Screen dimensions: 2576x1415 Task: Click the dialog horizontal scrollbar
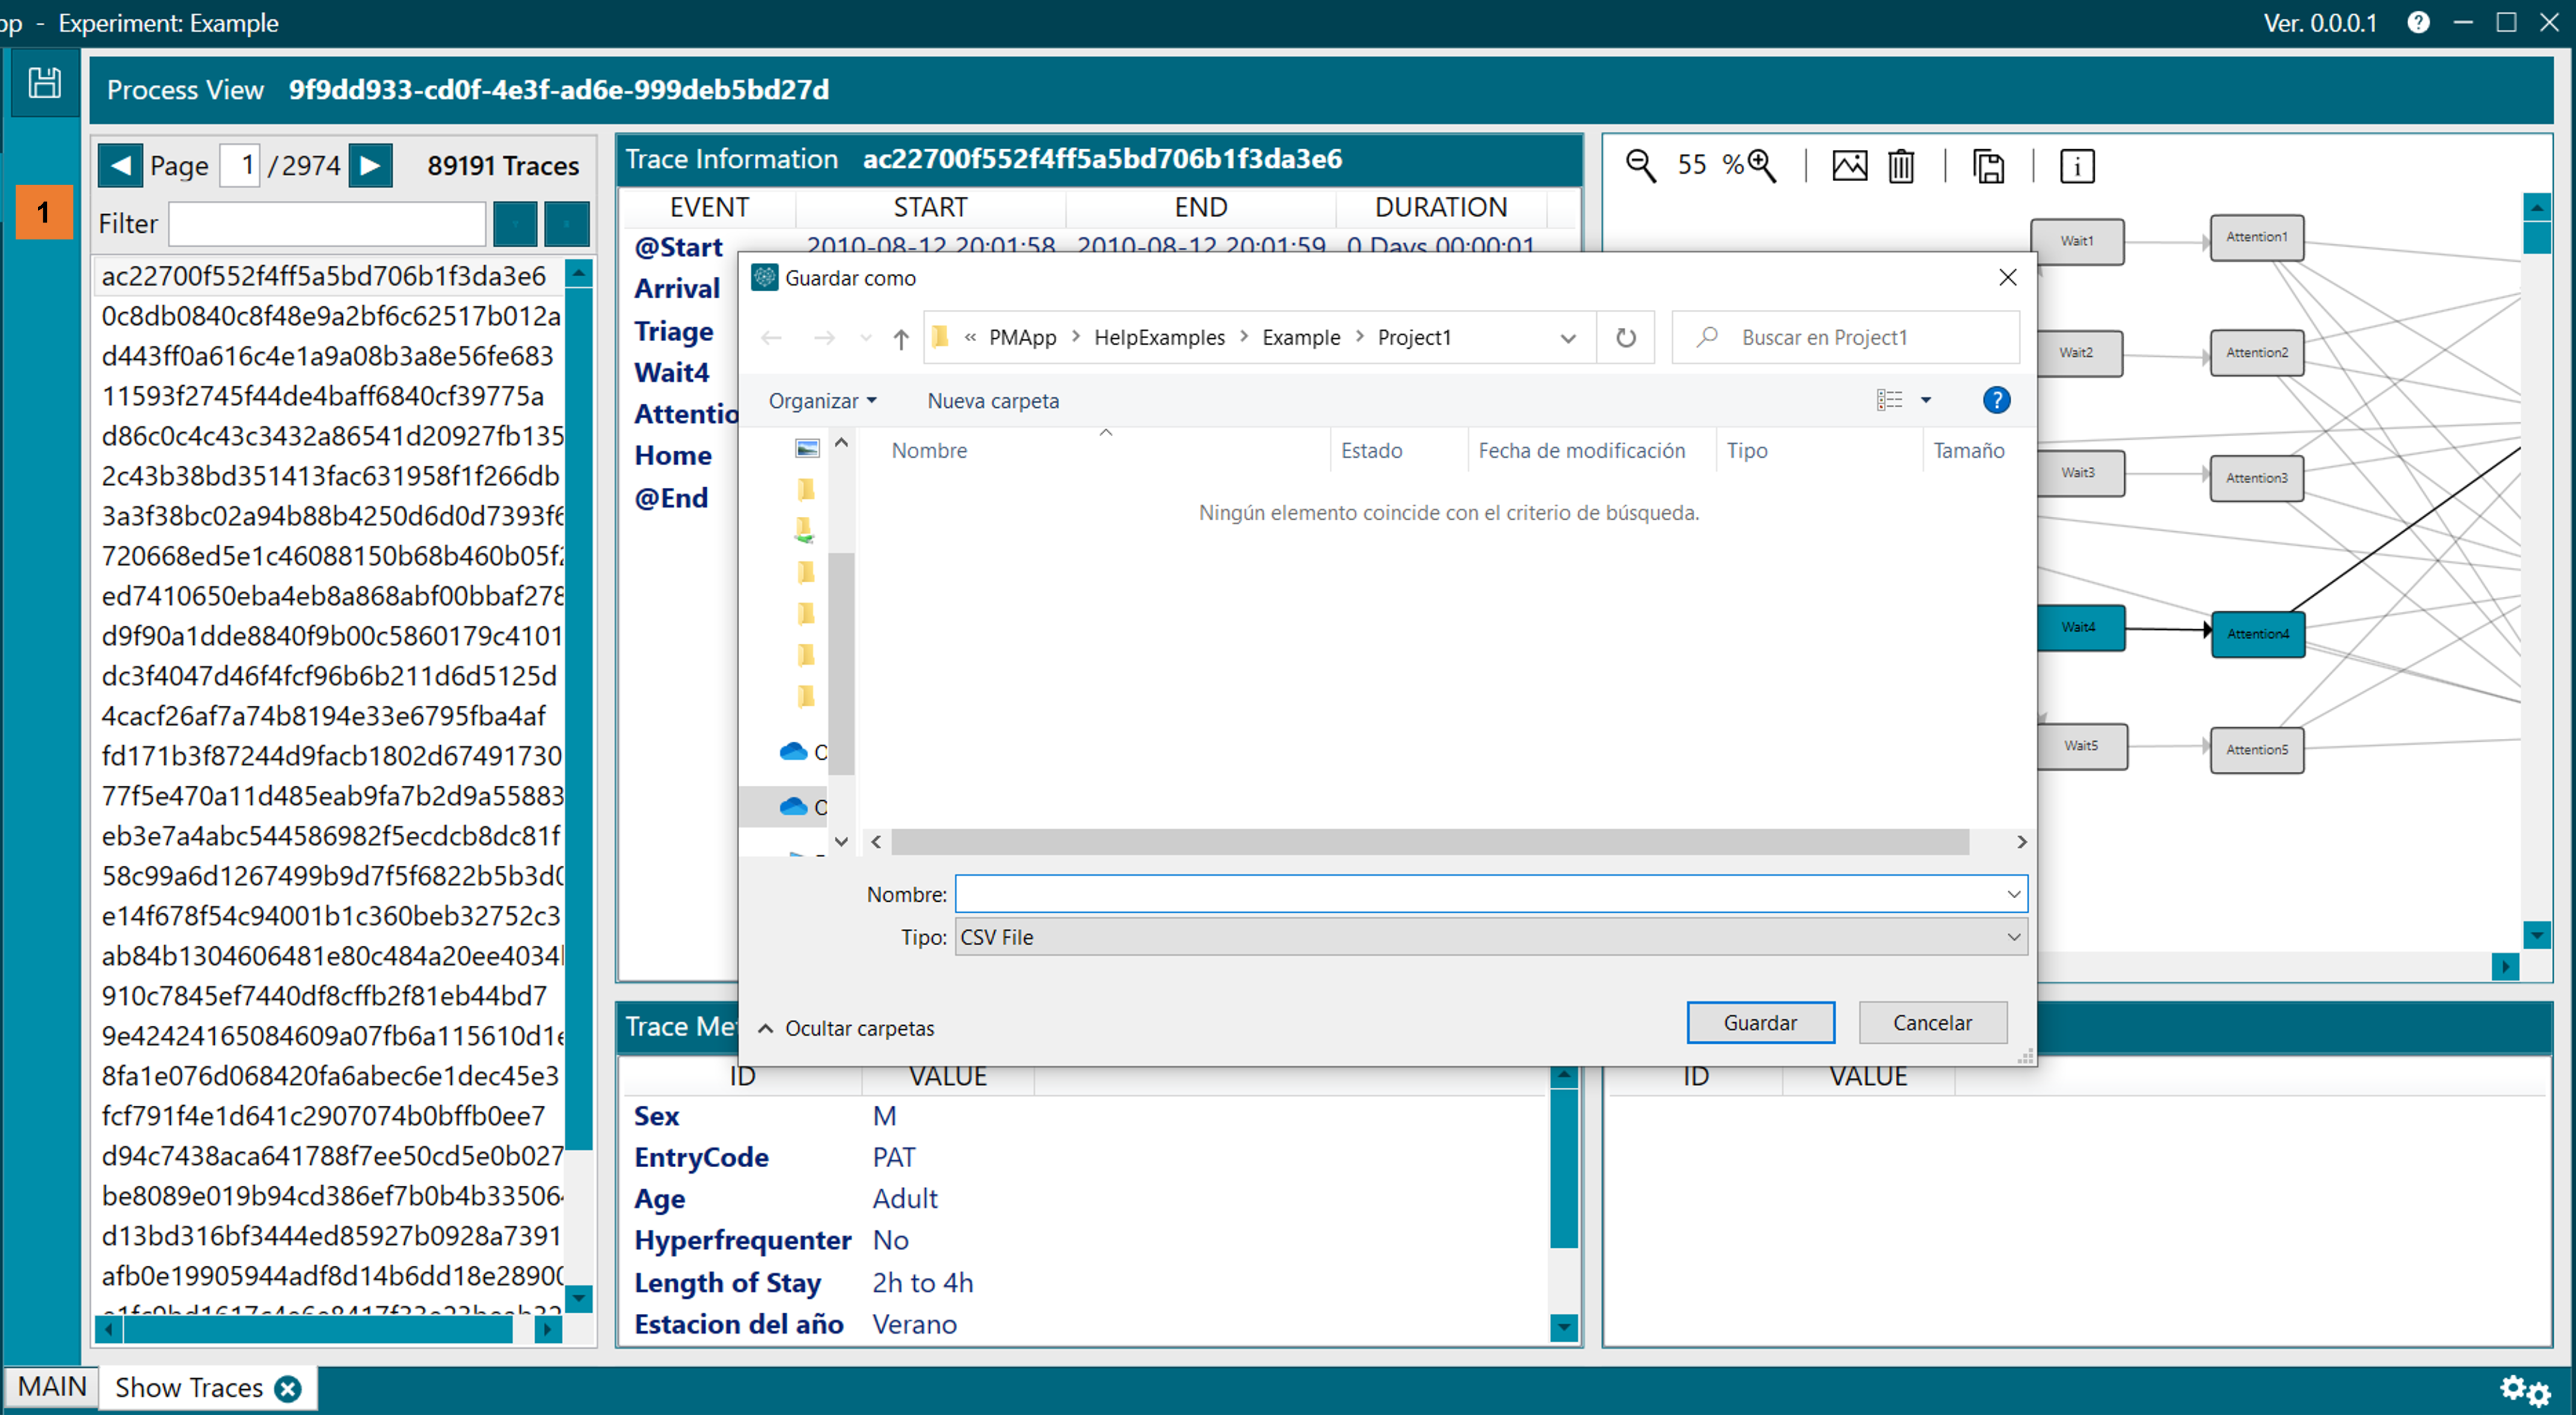1430,842
